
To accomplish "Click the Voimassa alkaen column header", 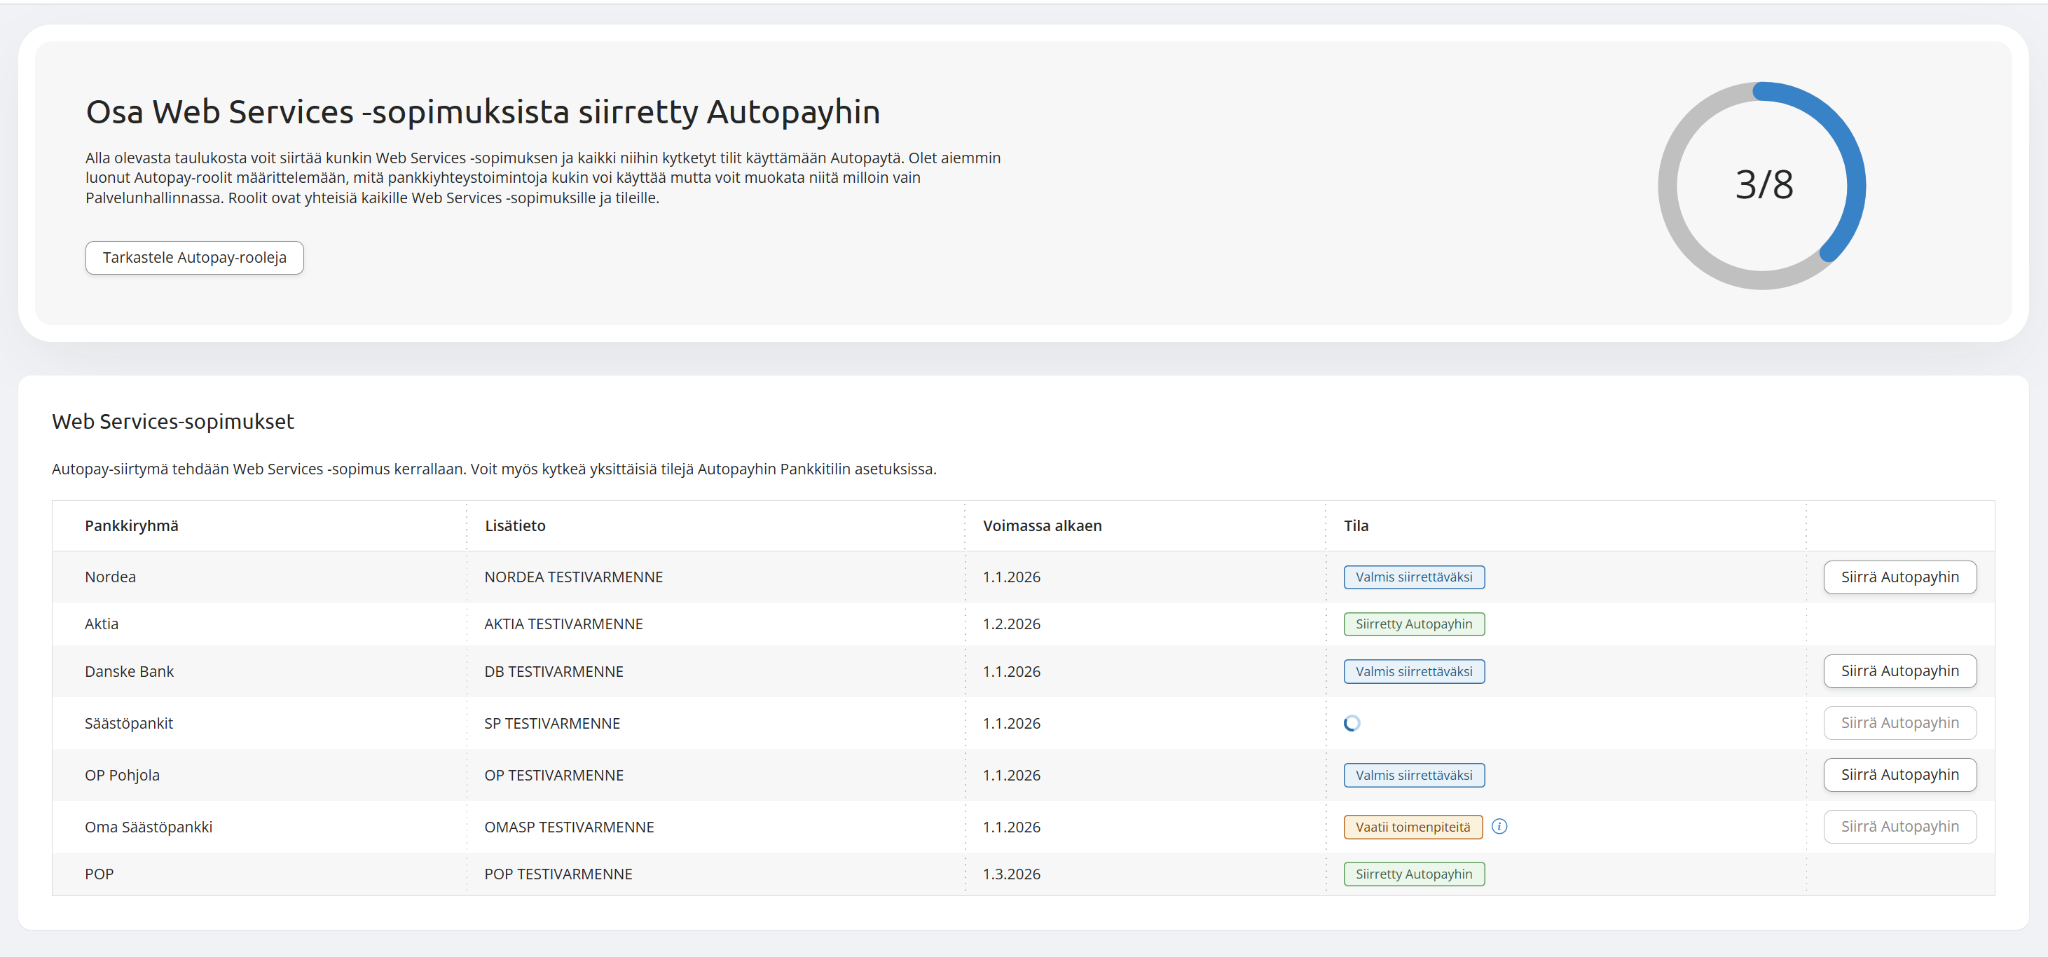I will [x=1042, y=526].
